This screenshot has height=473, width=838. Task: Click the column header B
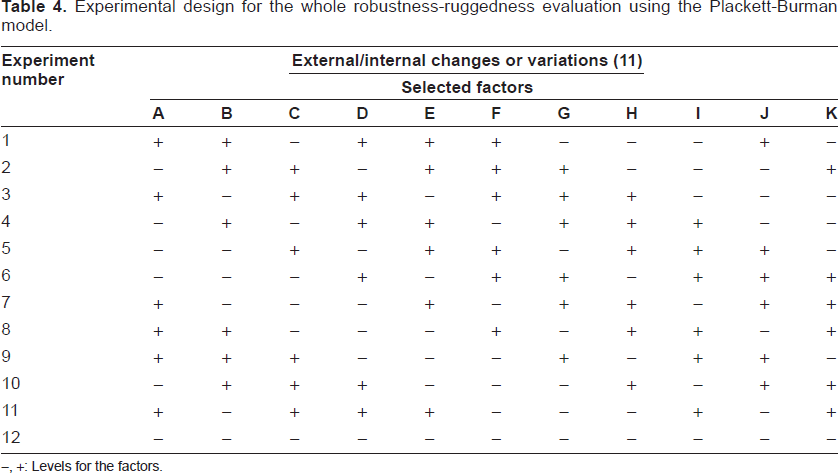click(227, 114)
